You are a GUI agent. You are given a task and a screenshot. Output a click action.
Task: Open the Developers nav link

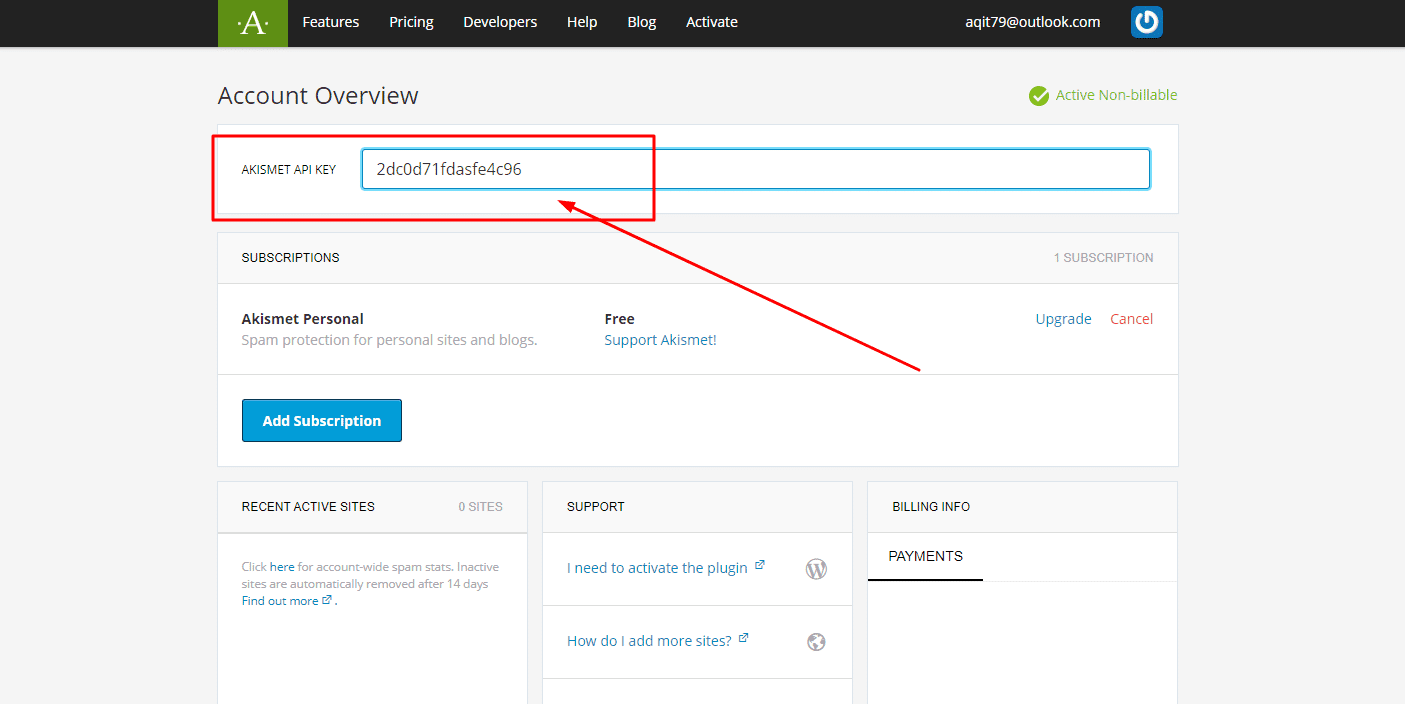[x=500, y=22]
